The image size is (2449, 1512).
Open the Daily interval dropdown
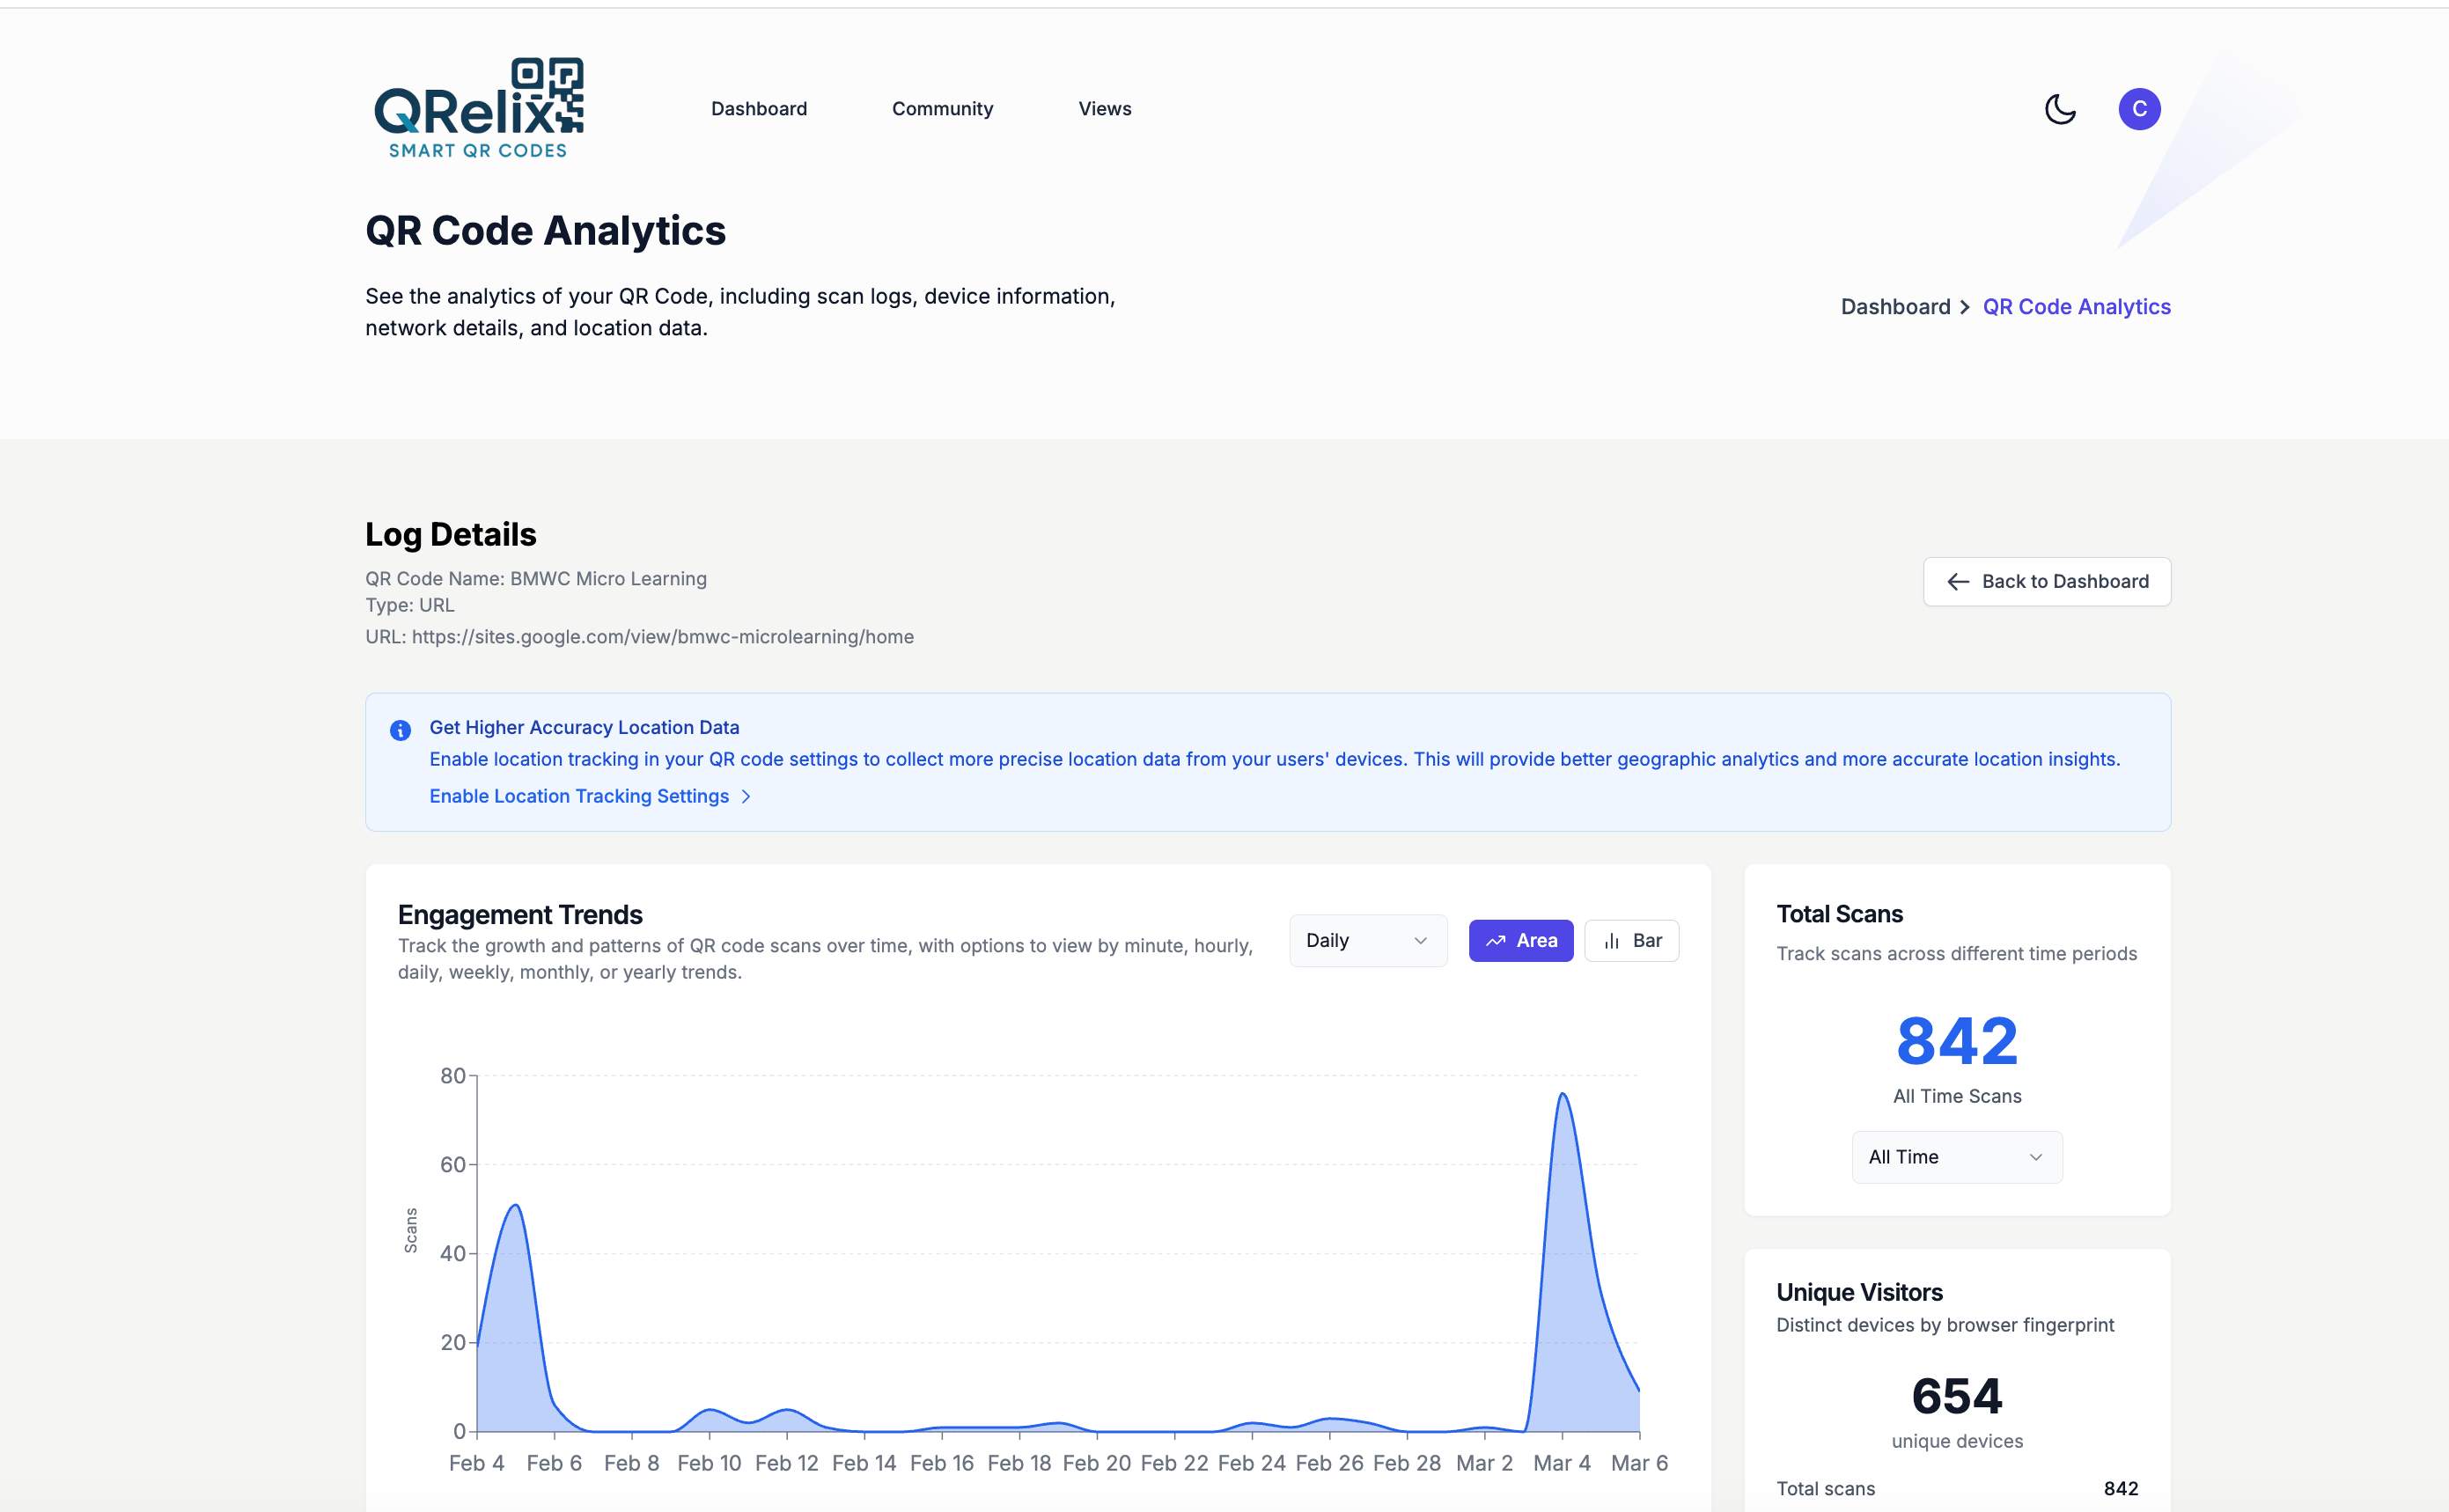coord(1367,941)
